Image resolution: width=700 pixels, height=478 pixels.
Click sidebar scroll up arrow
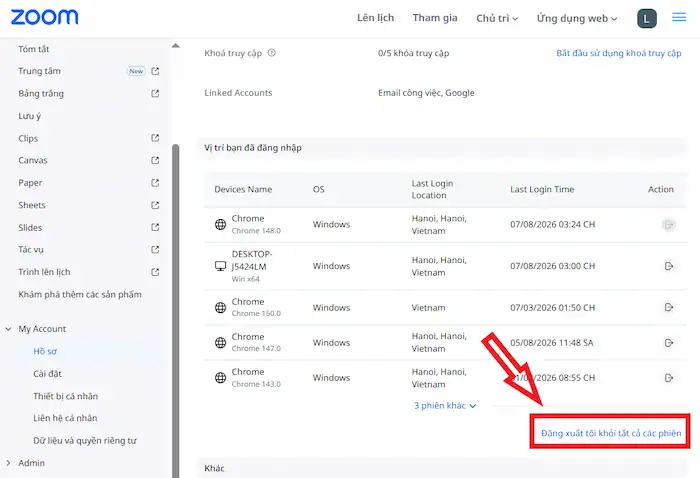[175, 46]
